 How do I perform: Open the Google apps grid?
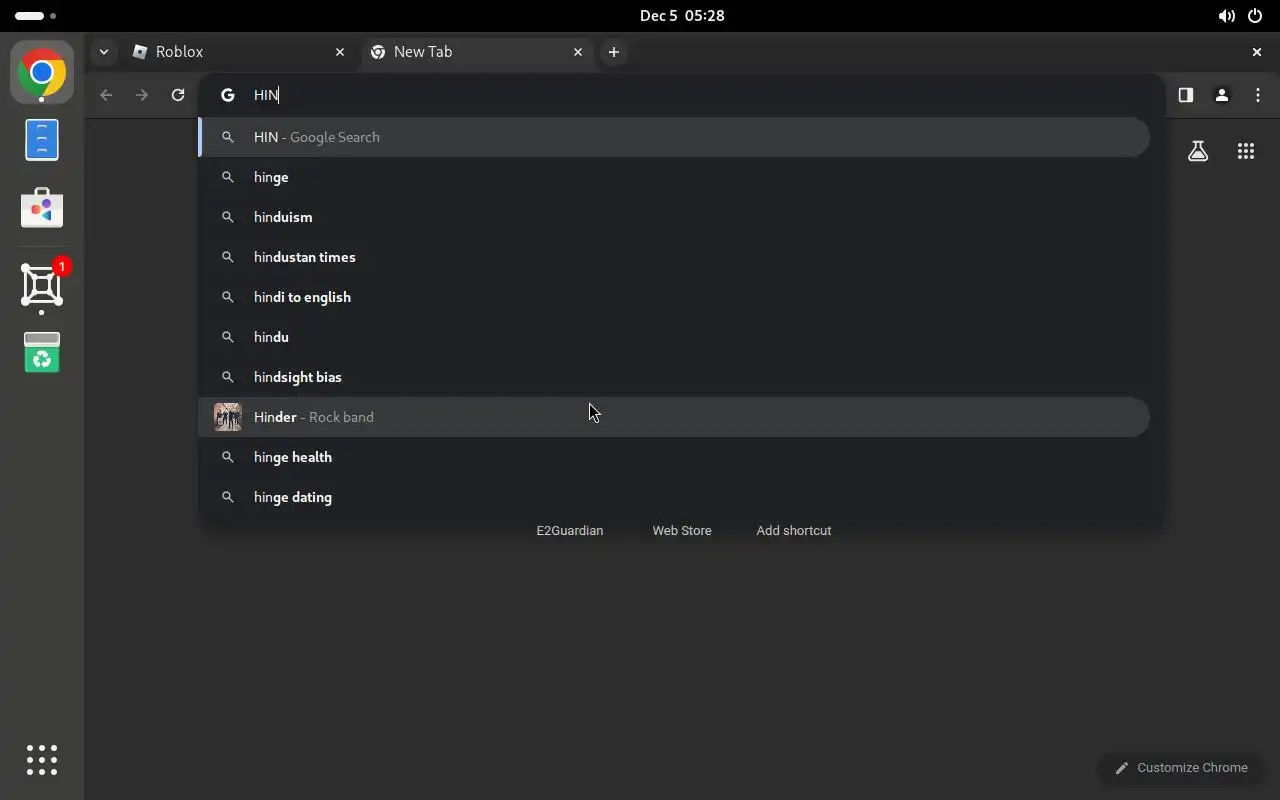click(1245, 151)
